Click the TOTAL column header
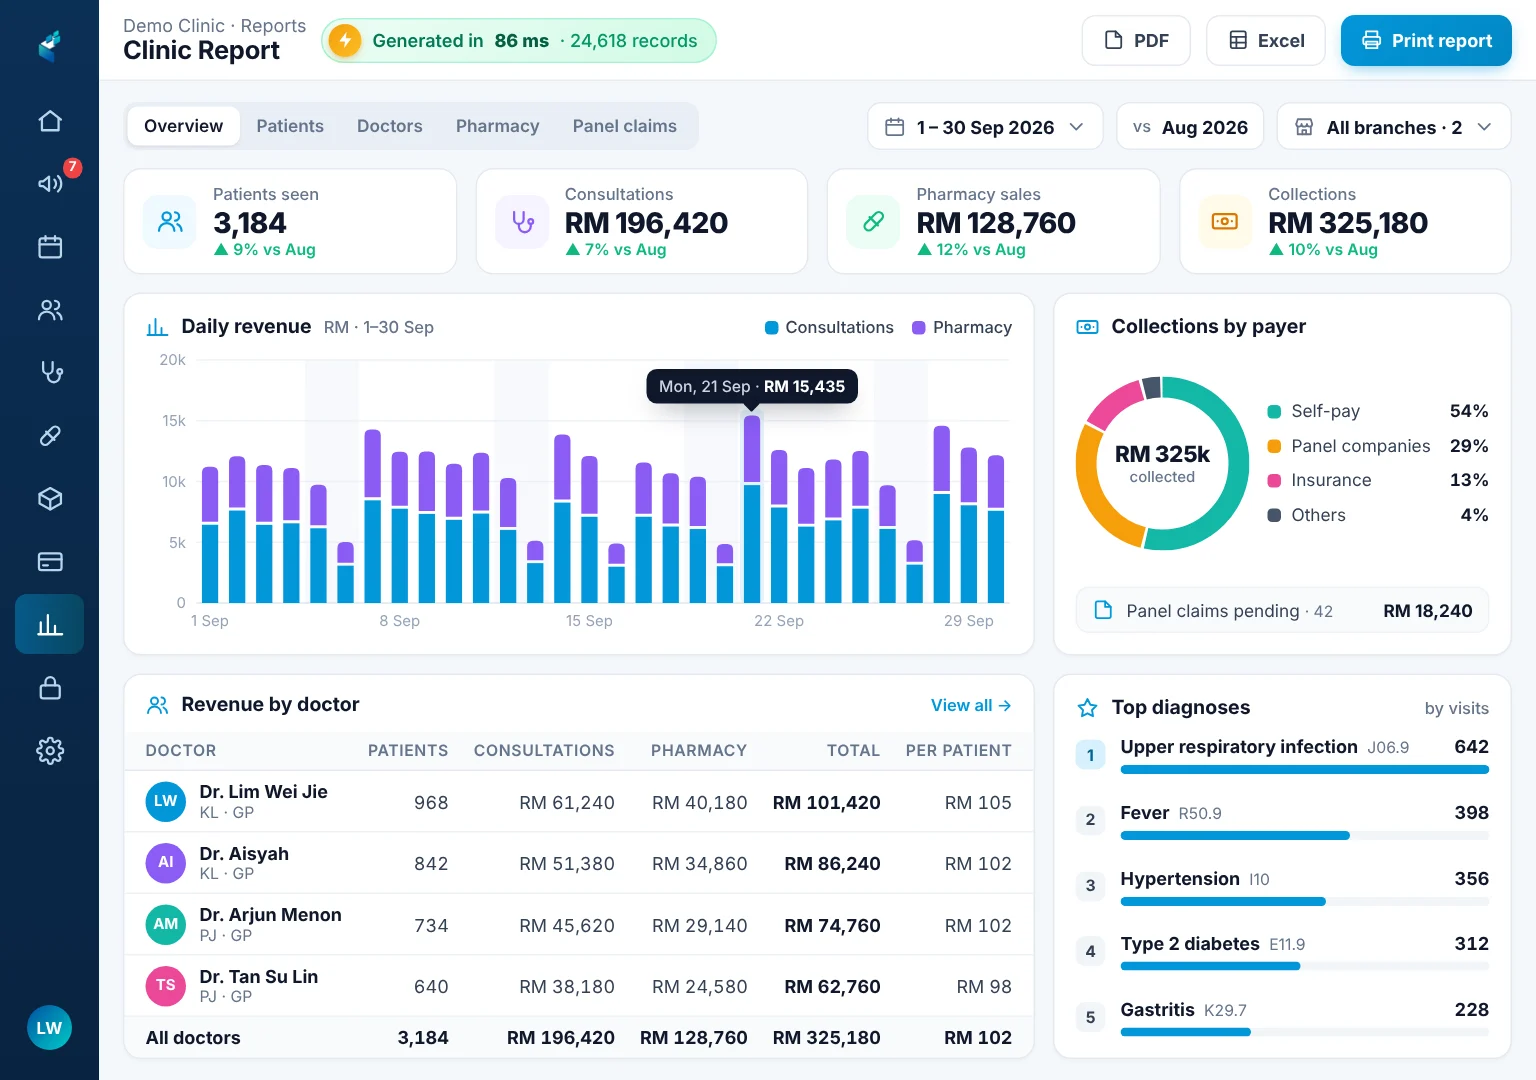This screenshot has height=1080, width=1536. [853, 751]
